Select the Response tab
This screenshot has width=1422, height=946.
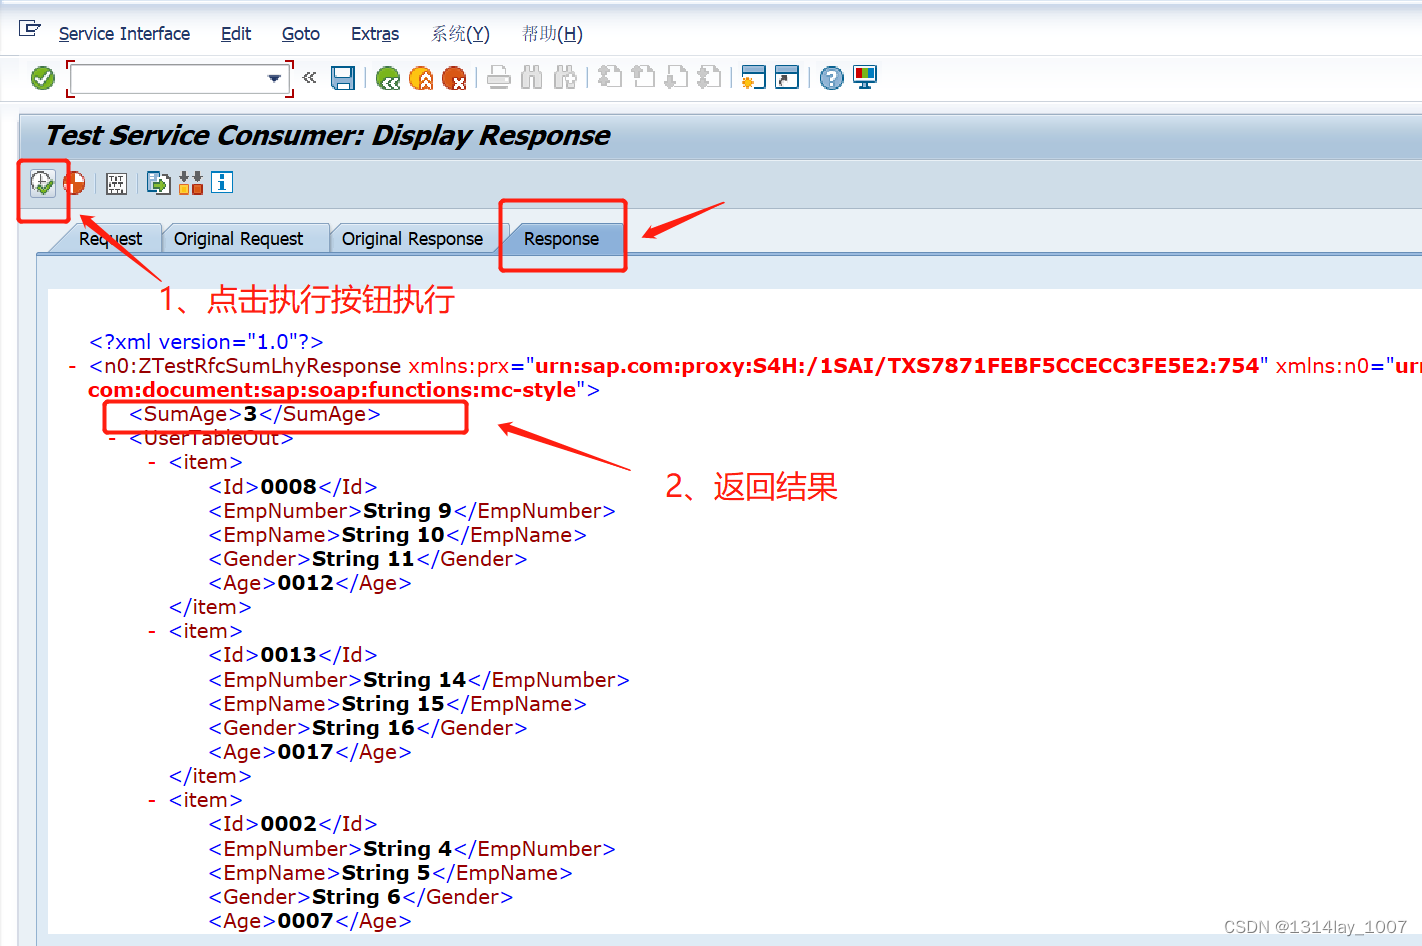point(561,239)
